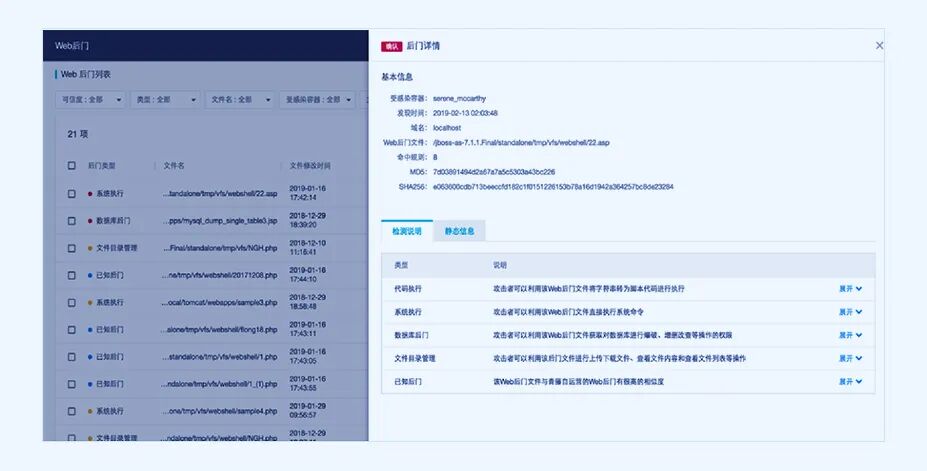Viewport: 927px width, 471px height.
Task: Click the 21 项 item count
Action: point(77,134)
